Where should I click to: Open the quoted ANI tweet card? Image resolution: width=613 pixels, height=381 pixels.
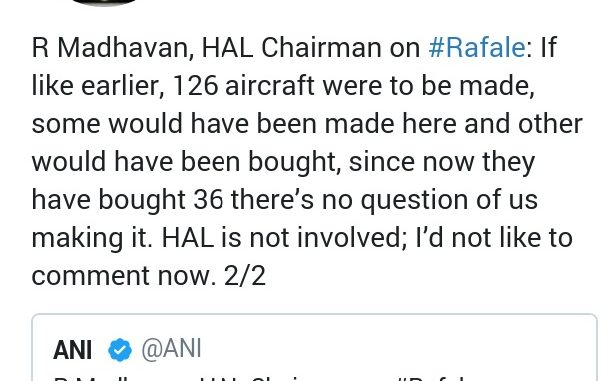coord(314,347)
